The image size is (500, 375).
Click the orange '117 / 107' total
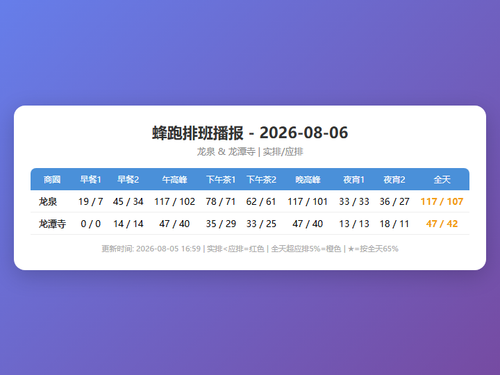[x=442, y=201]
